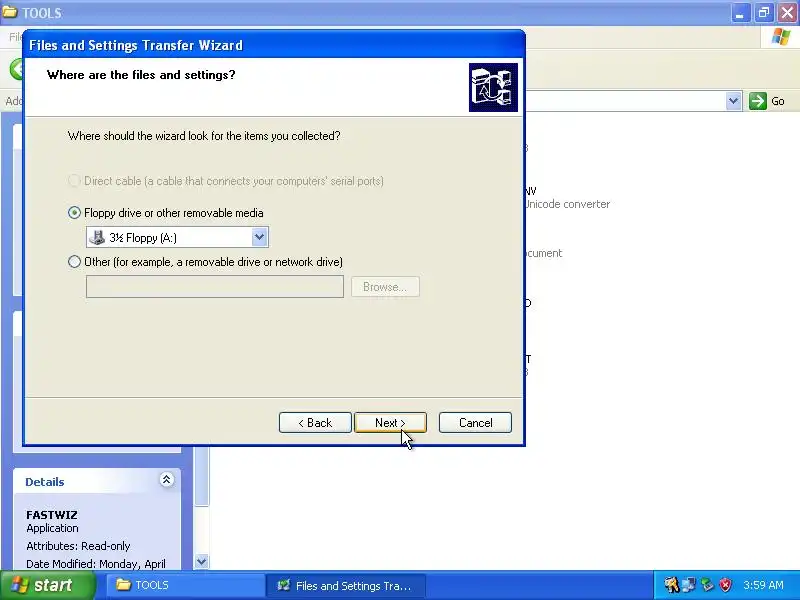Switch to the TOOLS taskbar button
Image resolution: width=800 pixels, height=600 pixels.
tap(185, 585)
